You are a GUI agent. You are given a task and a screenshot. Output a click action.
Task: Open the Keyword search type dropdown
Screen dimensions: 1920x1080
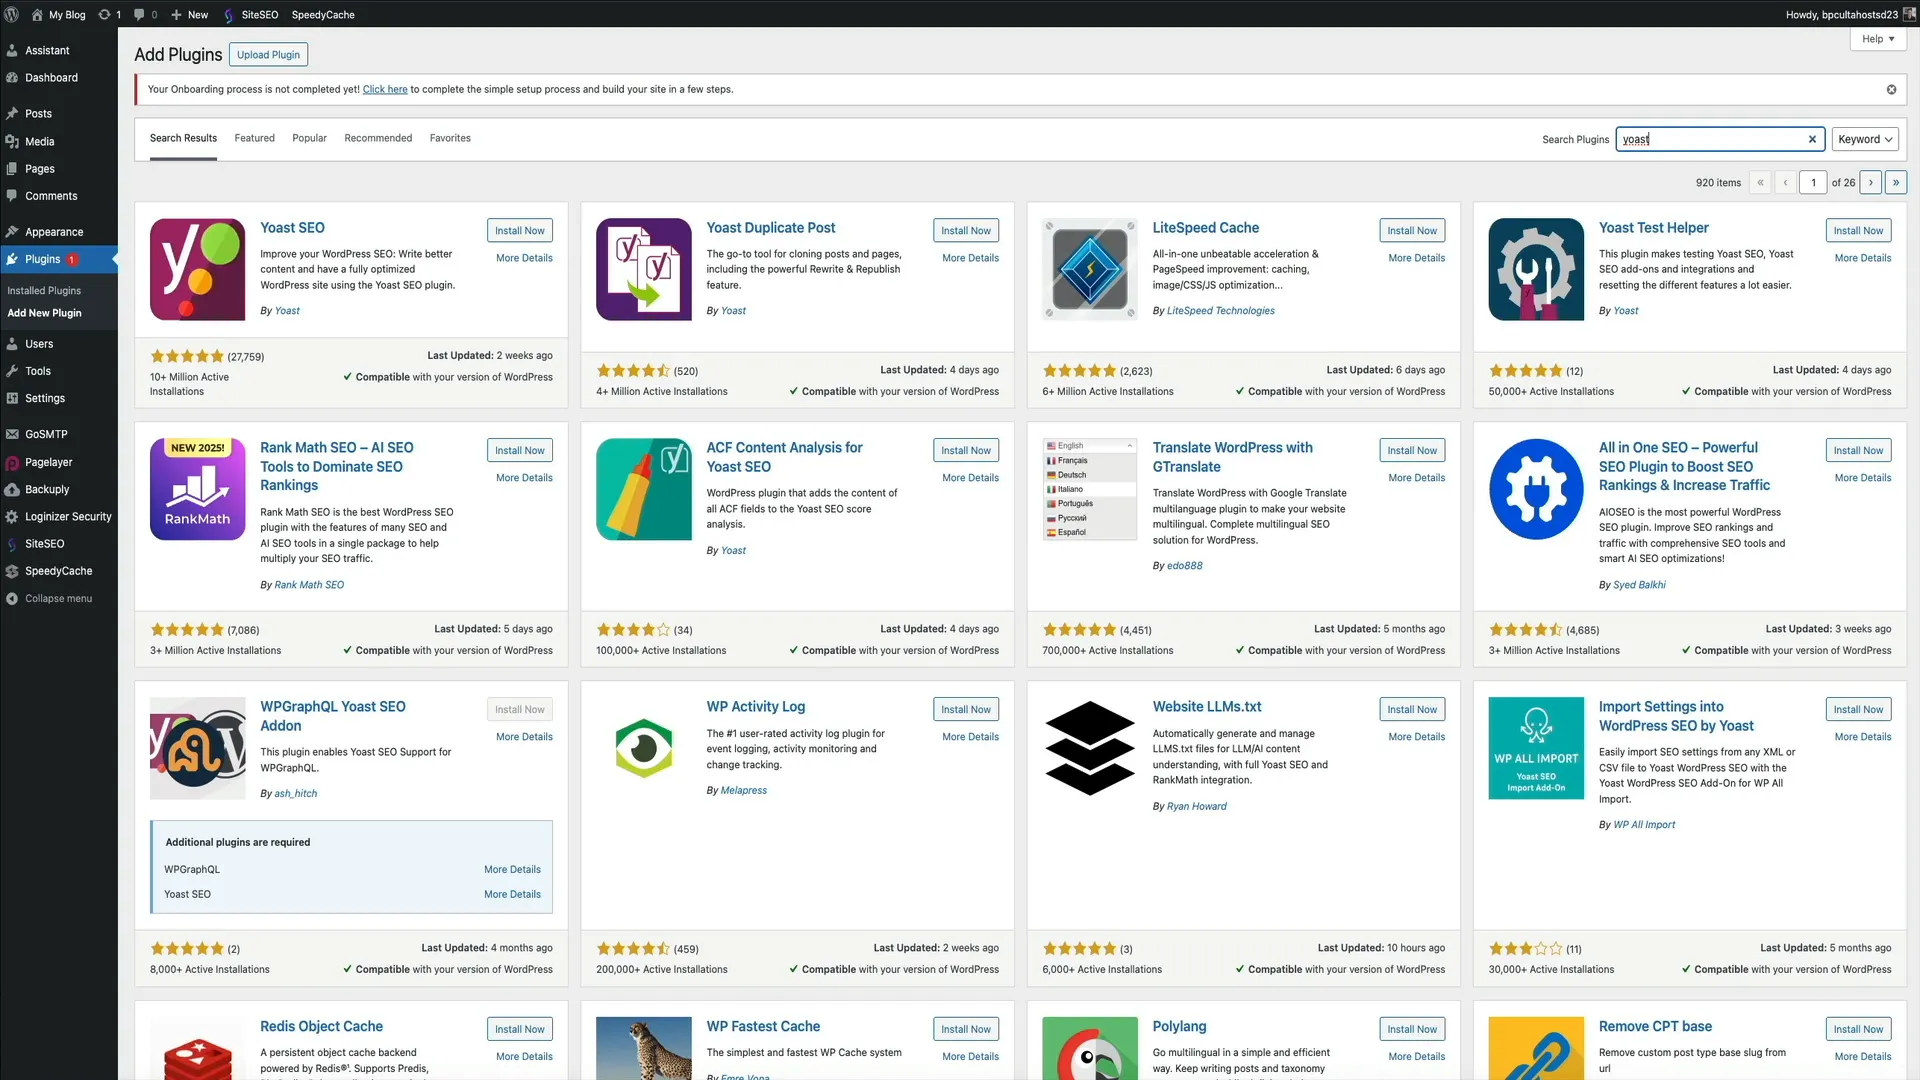(1865, 139)
